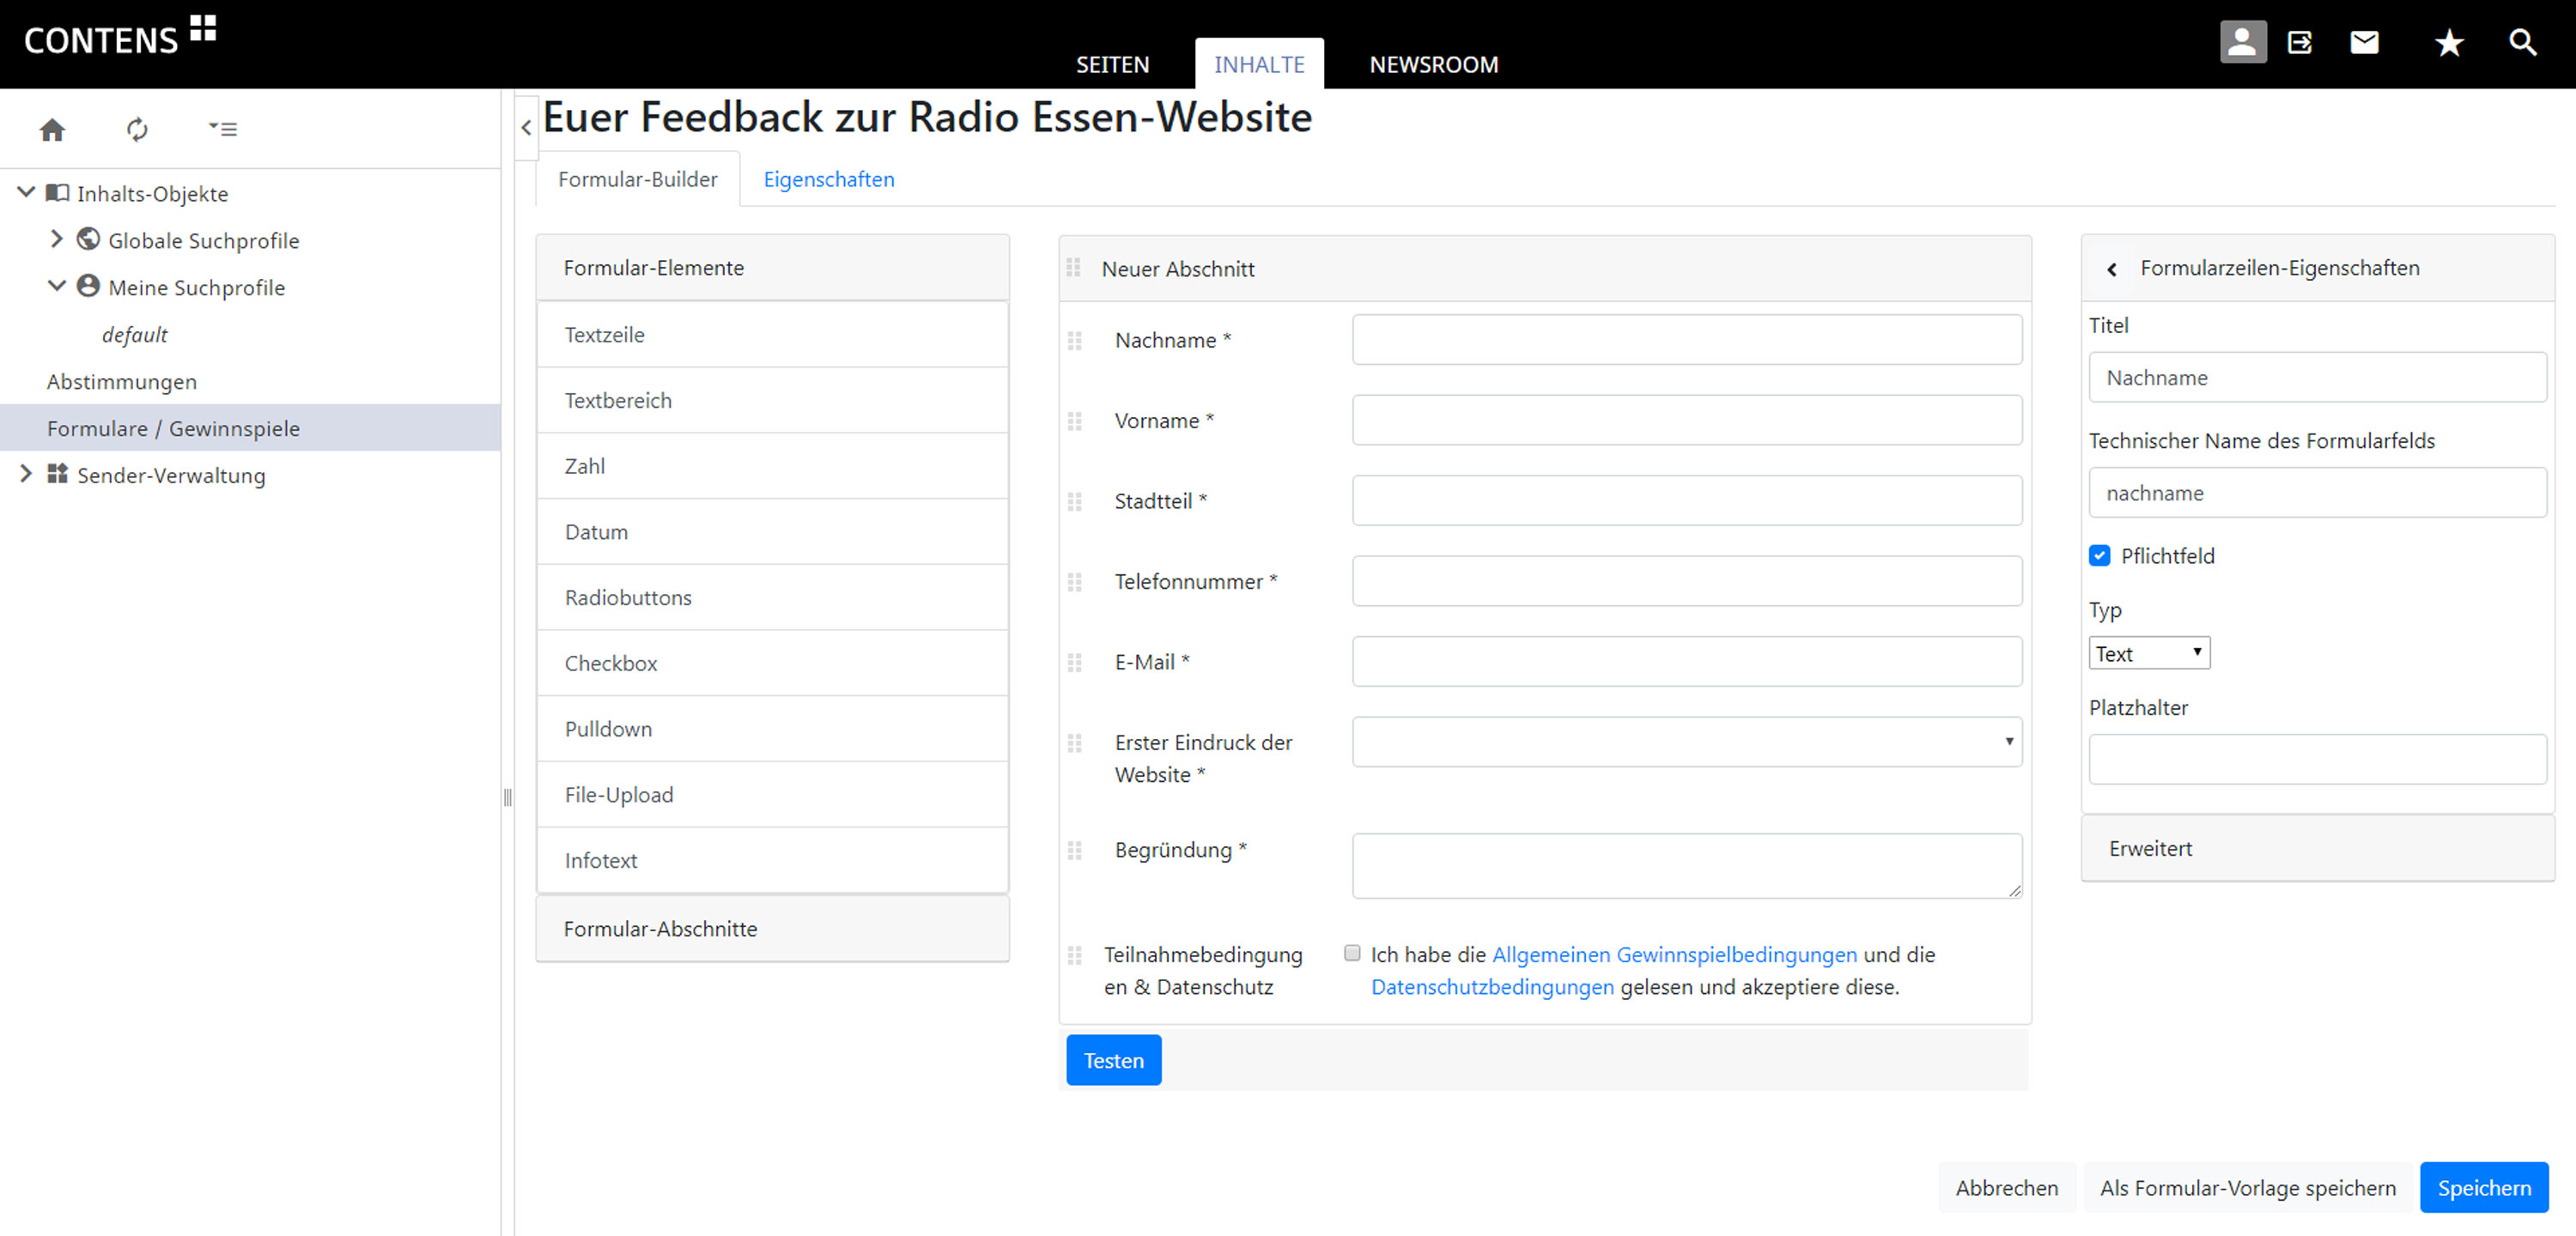Open the tree options menu icon
Viewport: 2576px width, 1236px height.
[x=222, y=129]
